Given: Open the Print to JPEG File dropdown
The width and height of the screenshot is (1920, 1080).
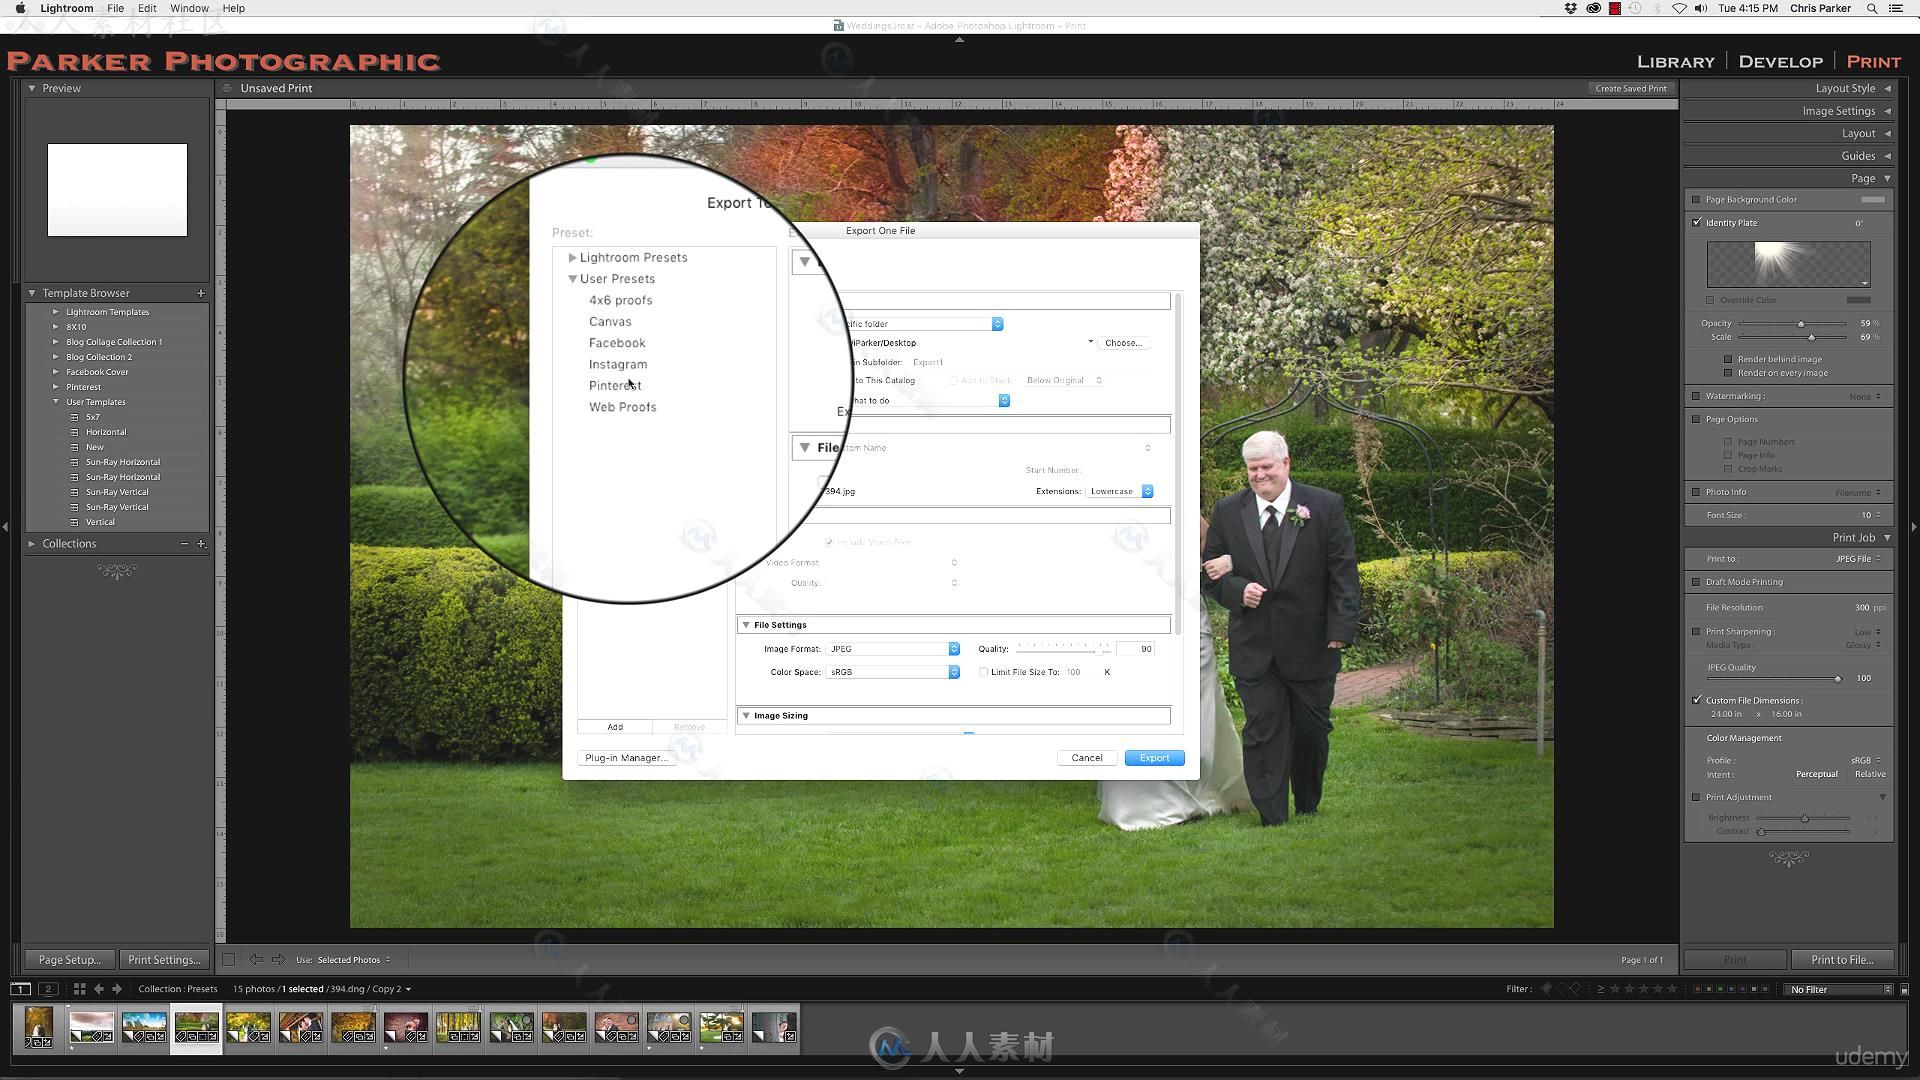Looking at the screenshot, I should pyautogui.click(x=1858, y=559).
